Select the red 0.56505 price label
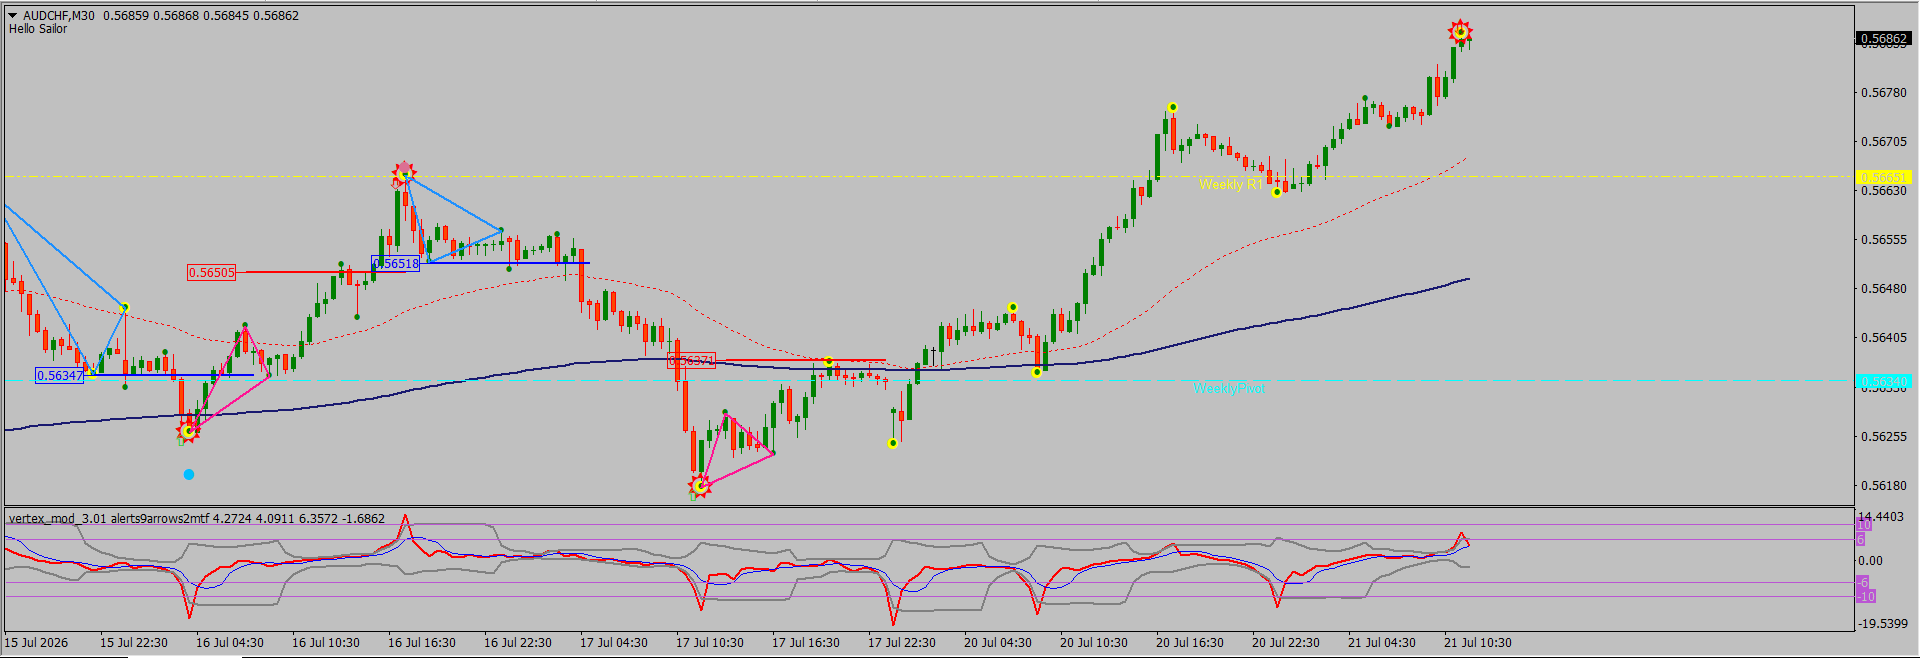 (x=211, y=272)
